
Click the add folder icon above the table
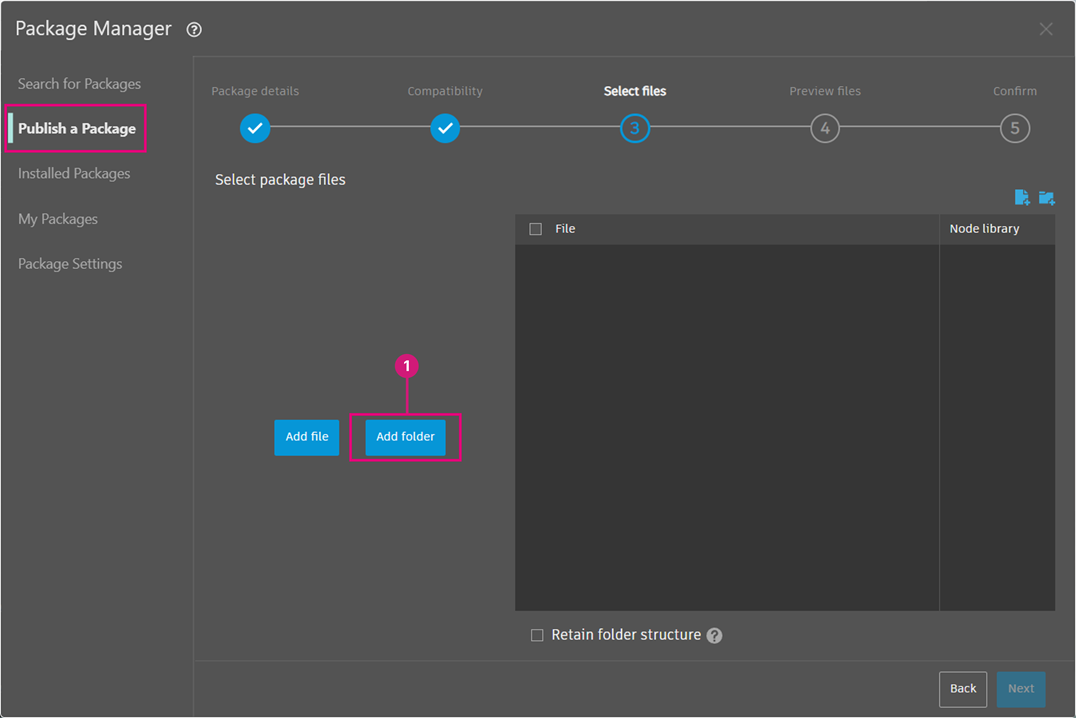[1046, 198]
